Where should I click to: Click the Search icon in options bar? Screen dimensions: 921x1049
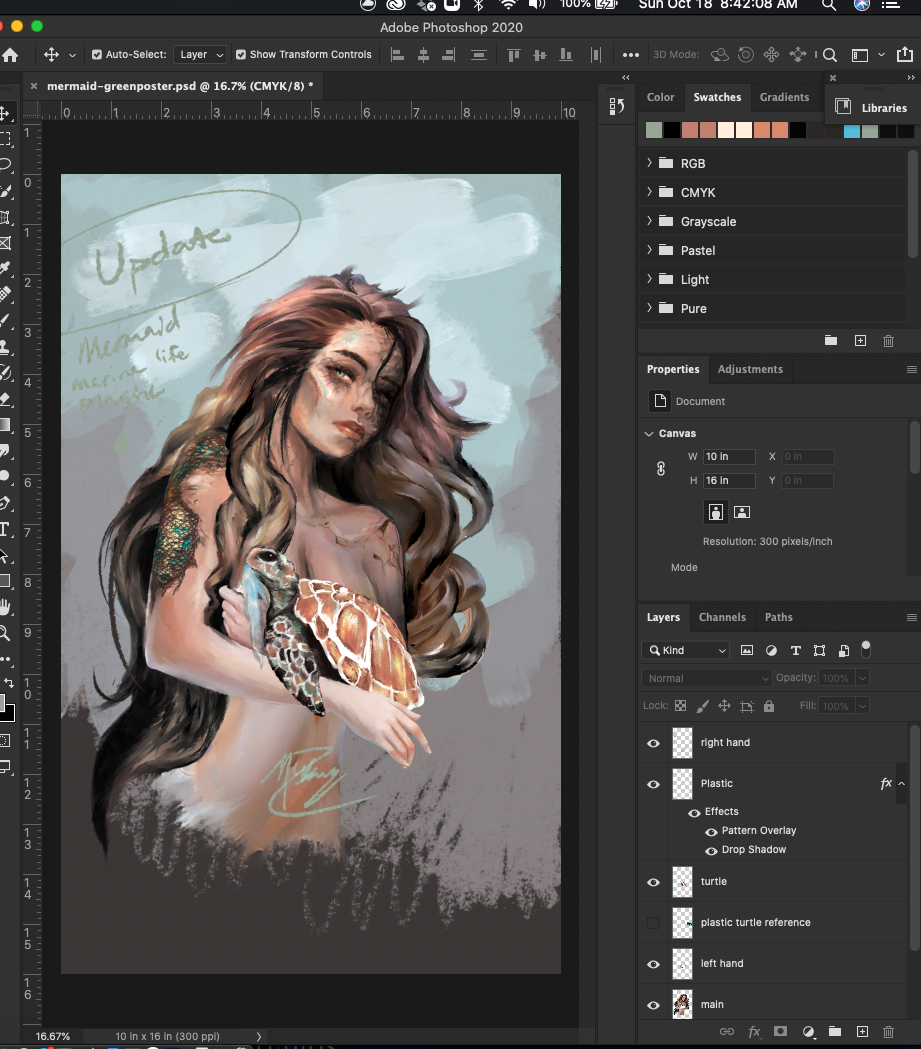829,55
